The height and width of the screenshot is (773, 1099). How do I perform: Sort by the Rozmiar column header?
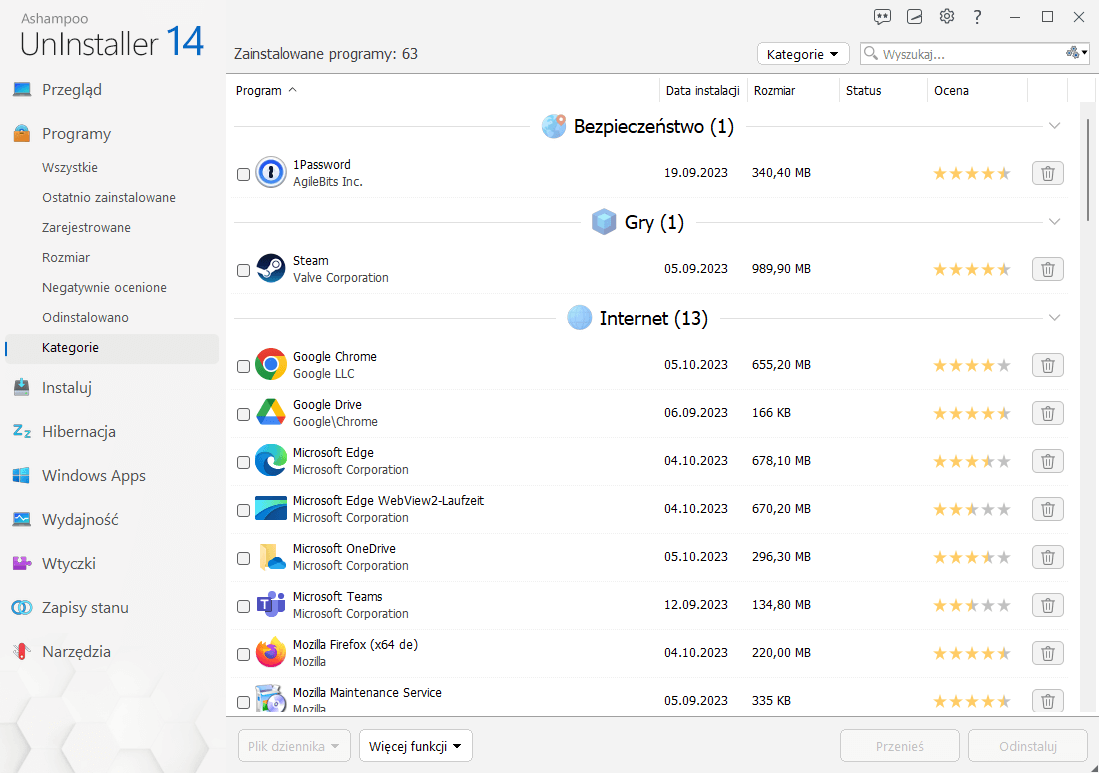[x=774, y=90]
